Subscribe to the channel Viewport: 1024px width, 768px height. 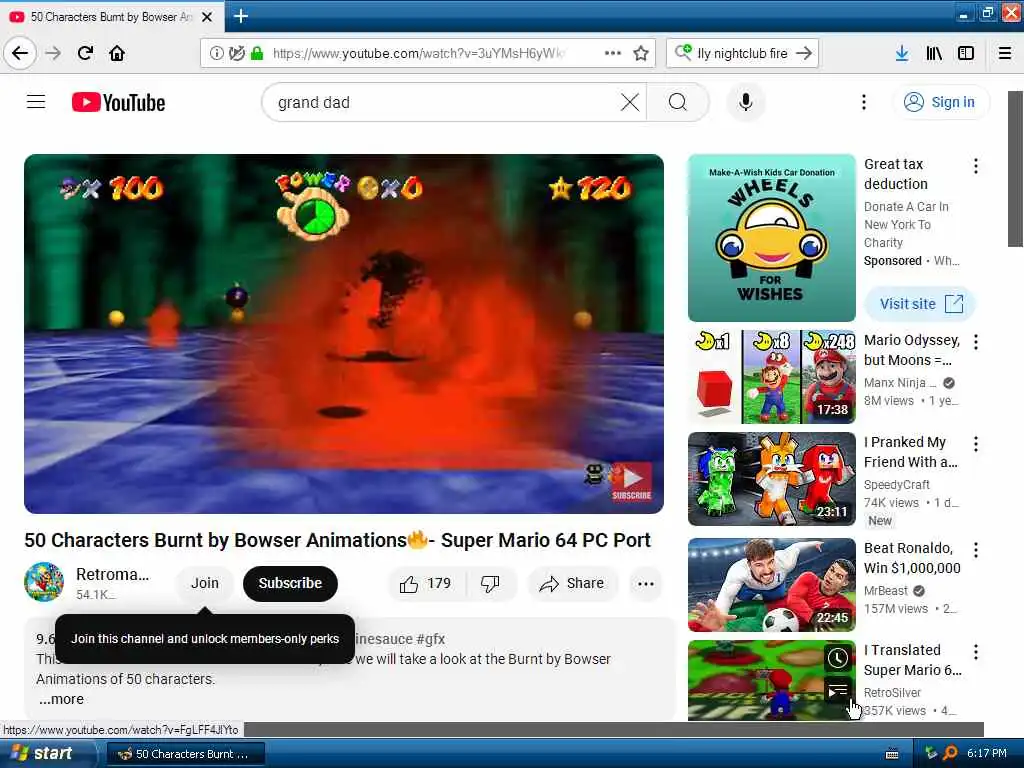coord(290,583)
